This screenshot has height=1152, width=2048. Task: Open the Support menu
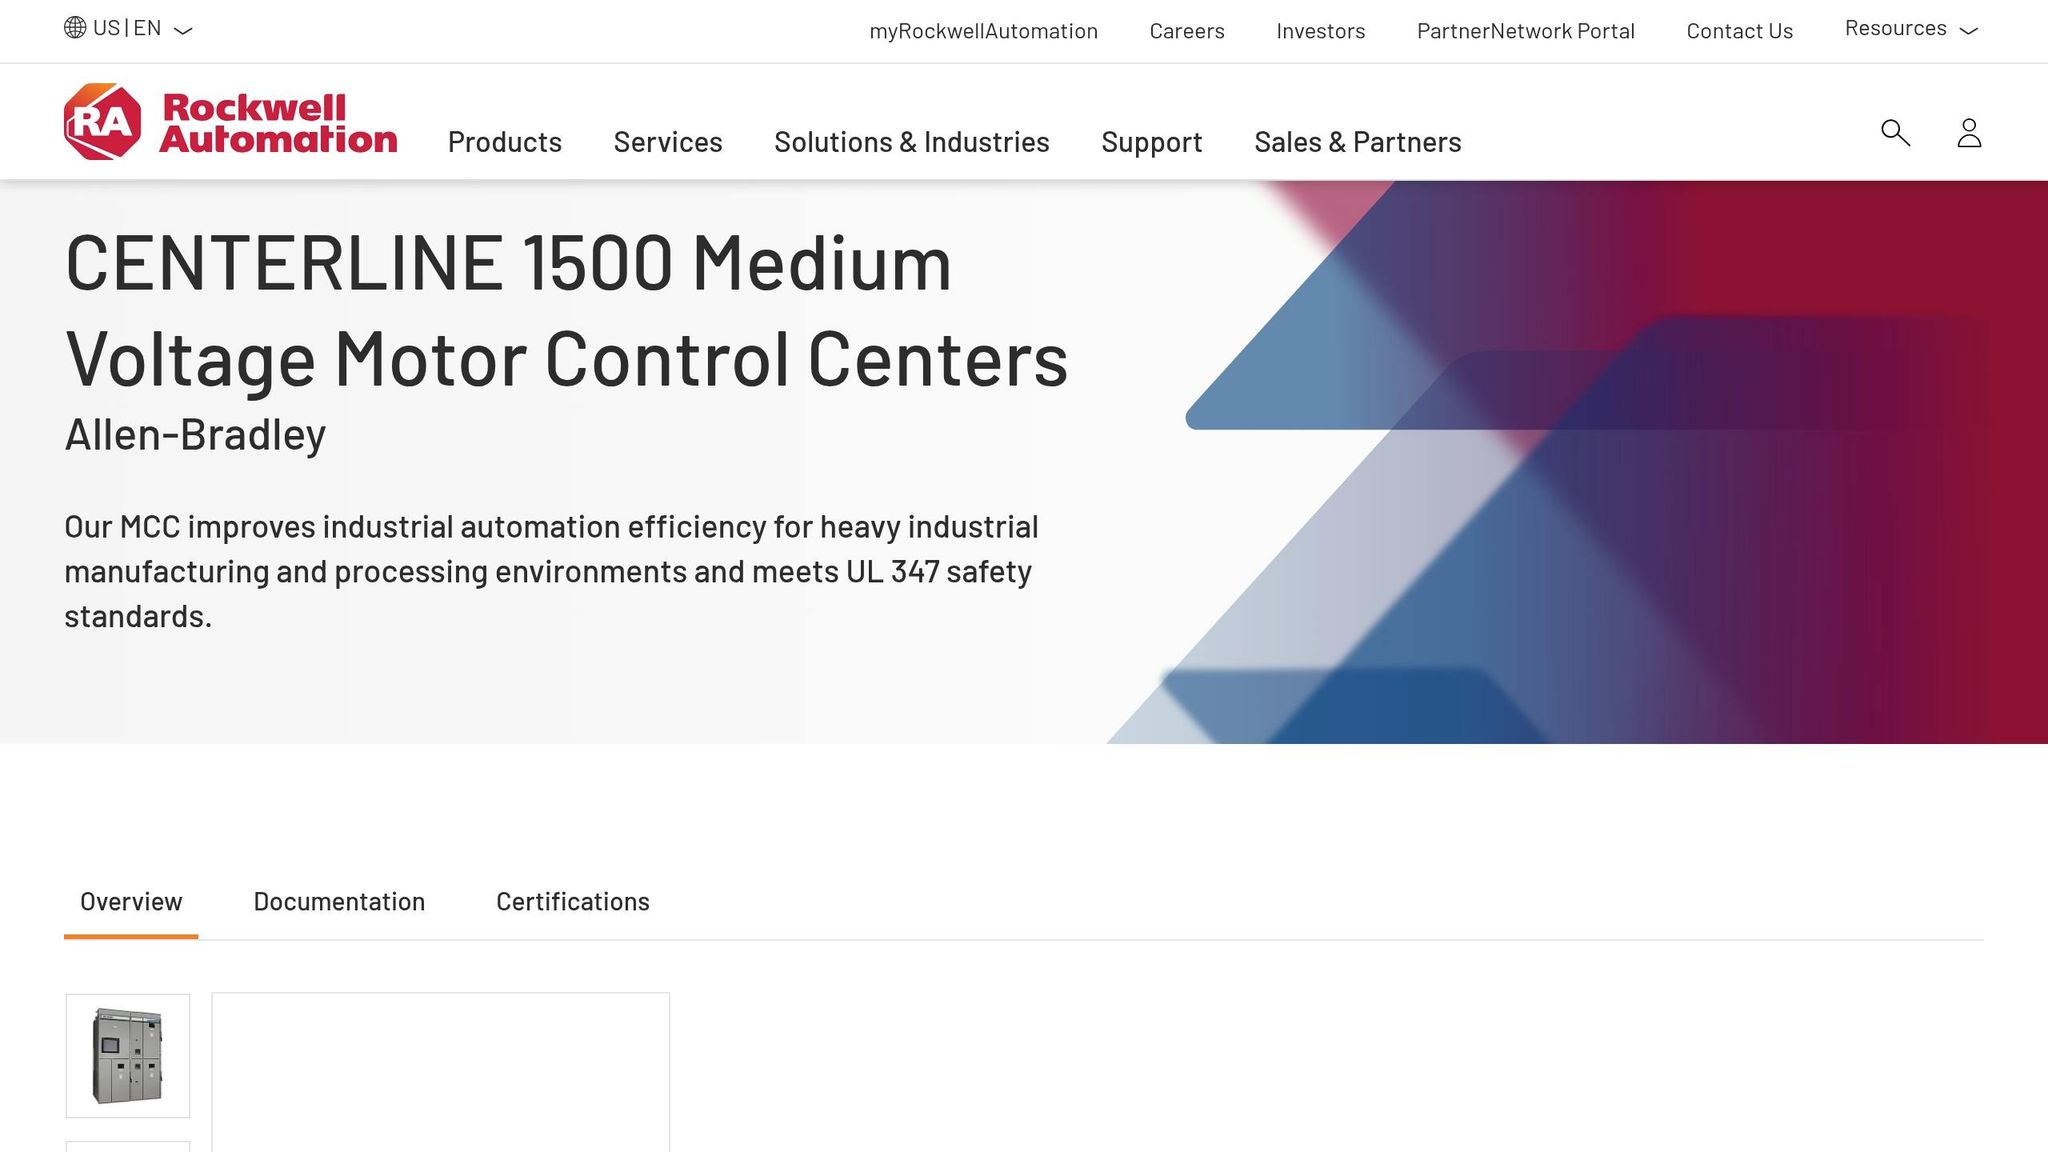(1152, 142)
